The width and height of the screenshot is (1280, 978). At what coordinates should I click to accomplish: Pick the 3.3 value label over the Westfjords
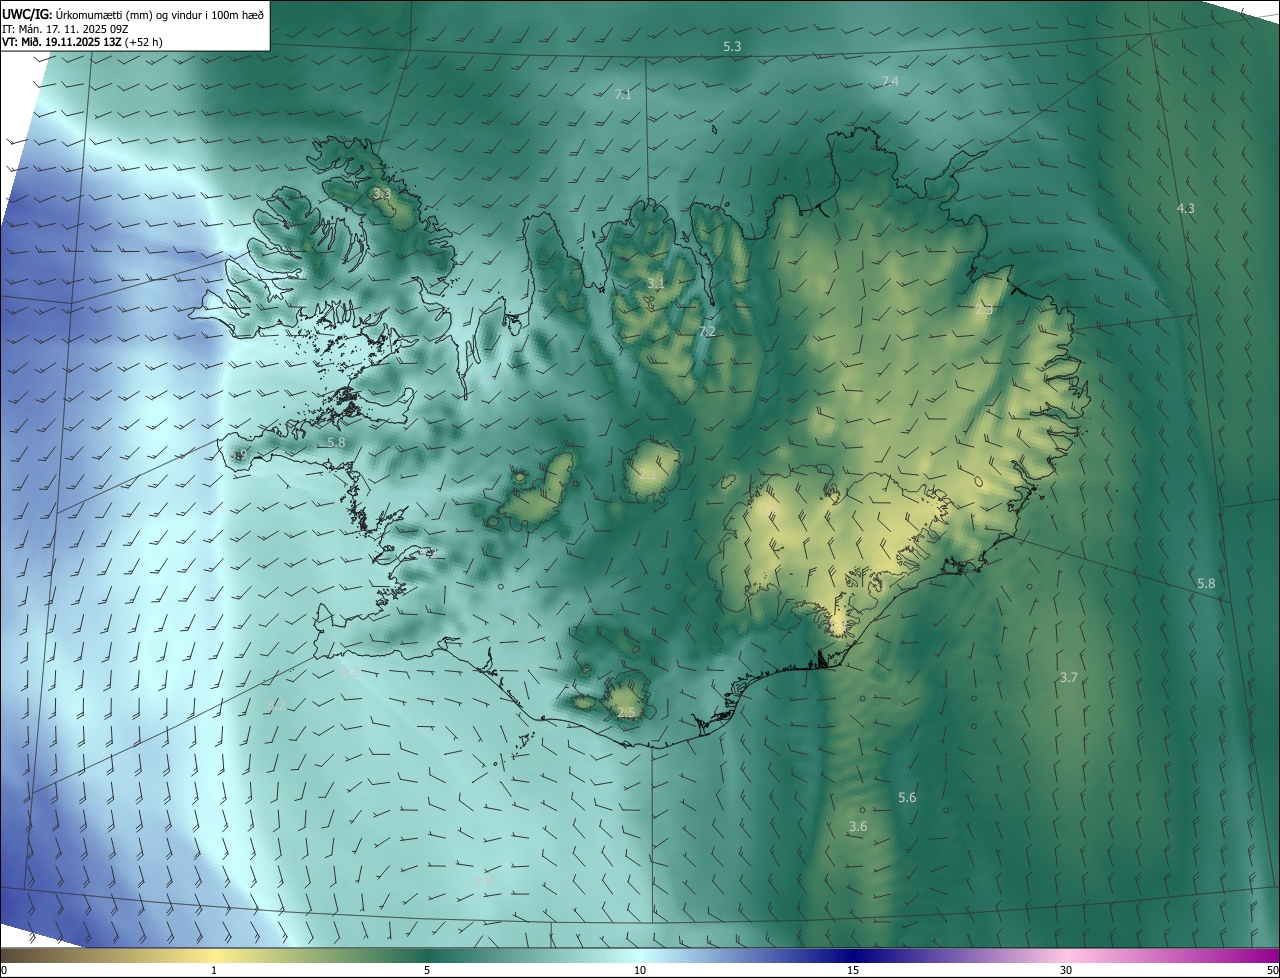point(381,193)
